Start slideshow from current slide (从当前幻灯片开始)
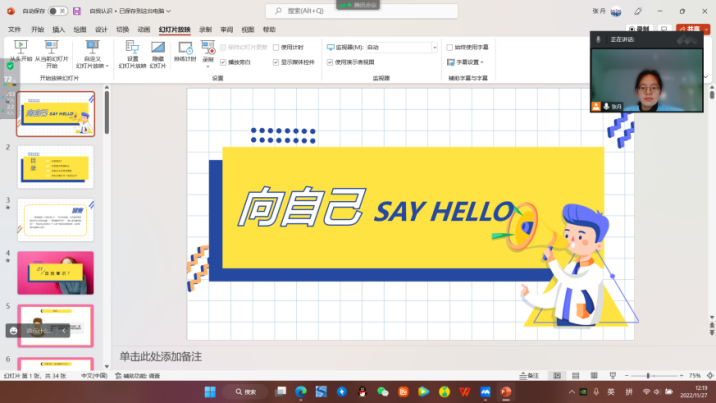 tap(52, 51)
